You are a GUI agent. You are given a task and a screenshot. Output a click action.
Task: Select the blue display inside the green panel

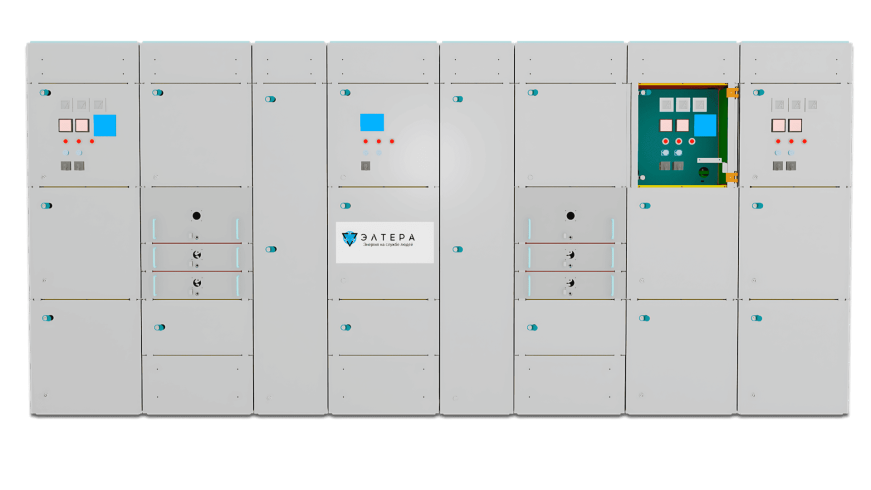click(705, 126)
